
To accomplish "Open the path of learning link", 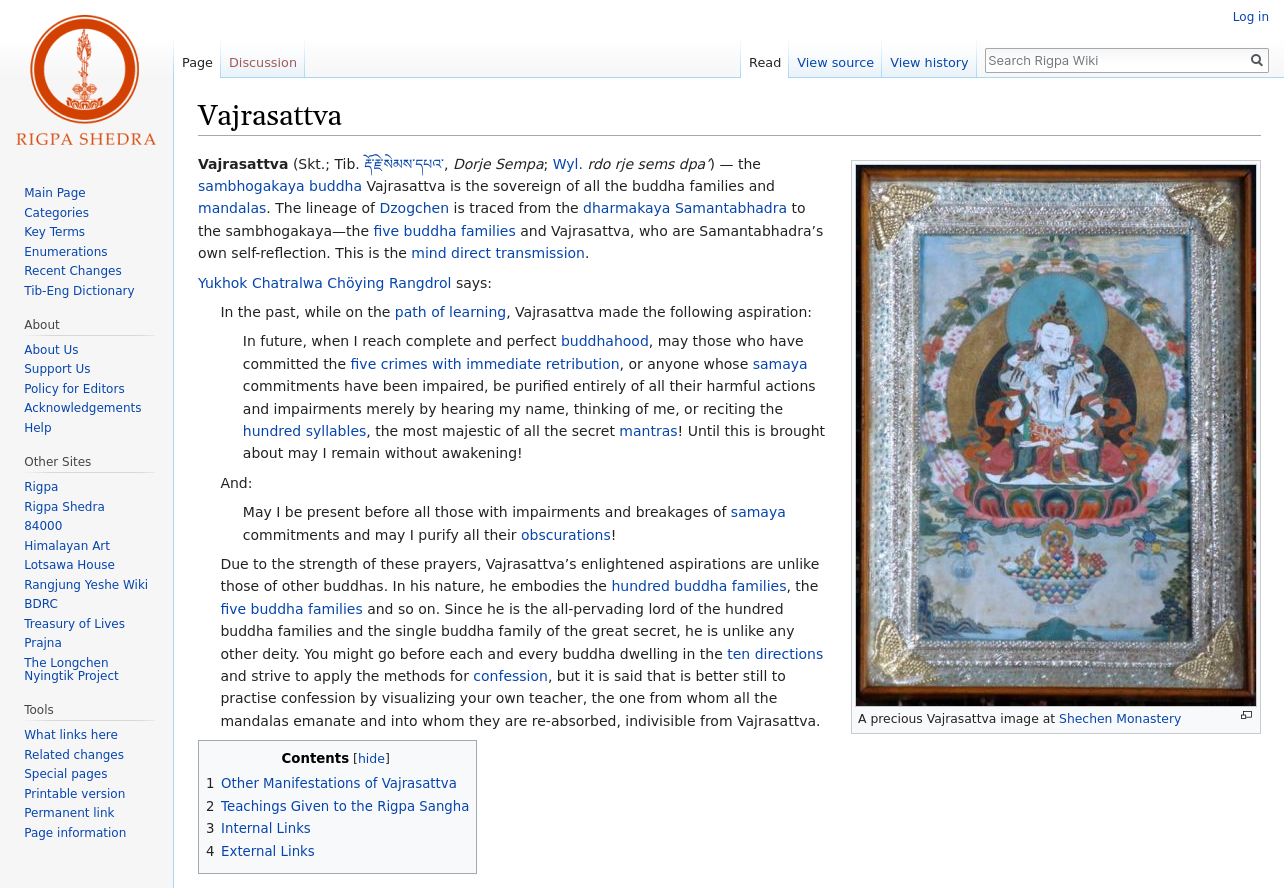I will (450, 312).
